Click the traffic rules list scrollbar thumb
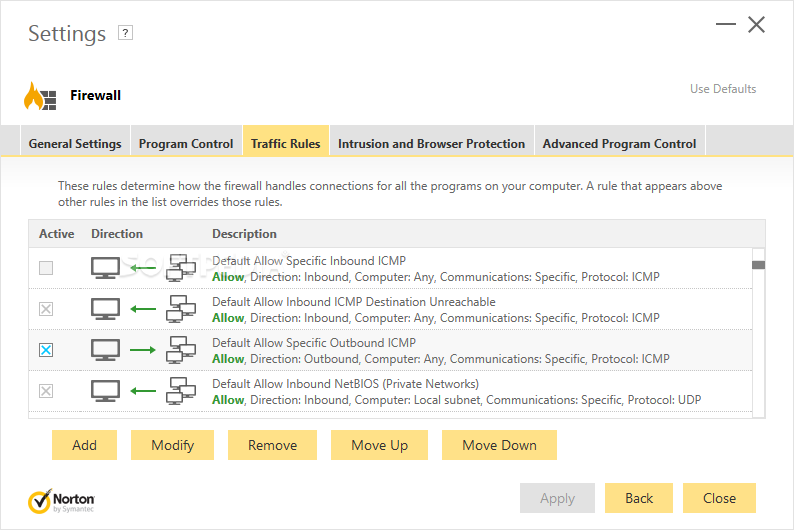 (758, 265)
